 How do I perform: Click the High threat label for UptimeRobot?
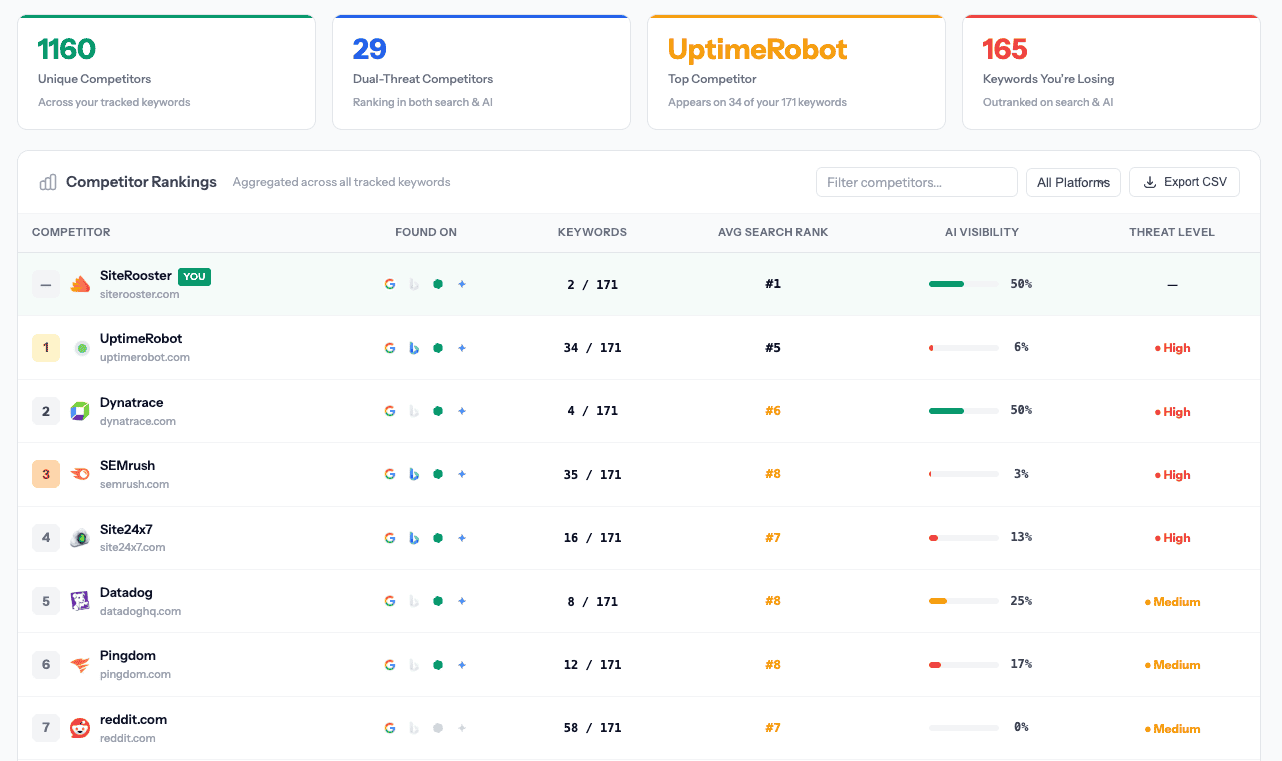pos(1173,348)
